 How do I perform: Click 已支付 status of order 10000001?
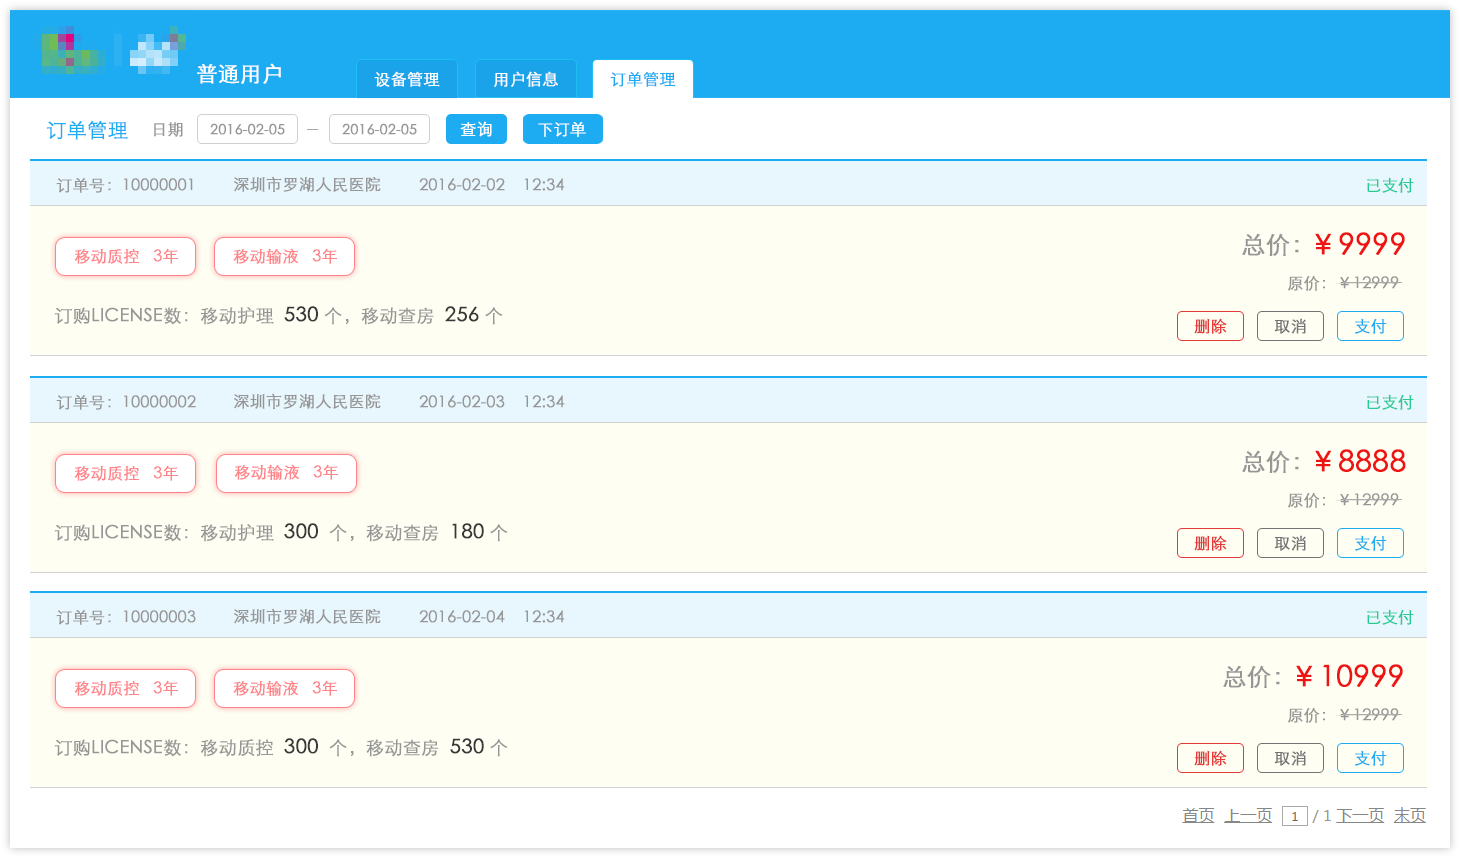pos(1389,185)
